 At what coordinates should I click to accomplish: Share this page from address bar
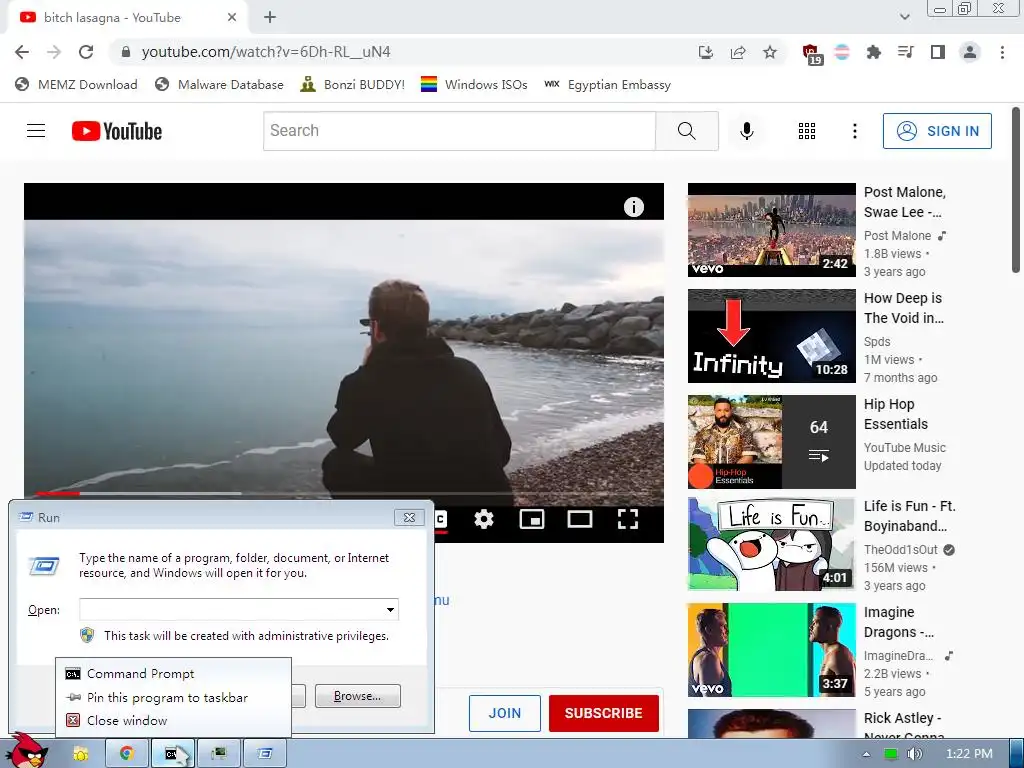[x=738, y=52]
